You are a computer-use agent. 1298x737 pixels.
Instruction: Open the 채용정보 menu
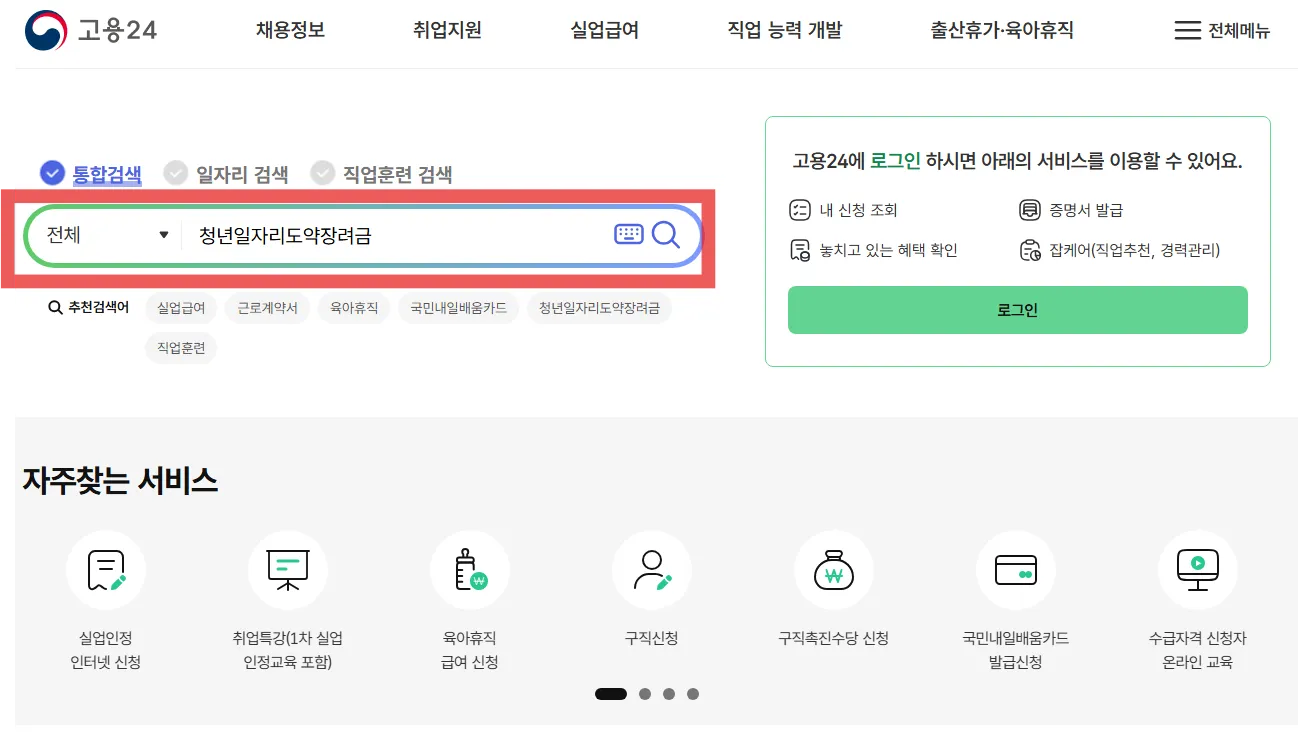pyautogui.click(x=290, y=31)
